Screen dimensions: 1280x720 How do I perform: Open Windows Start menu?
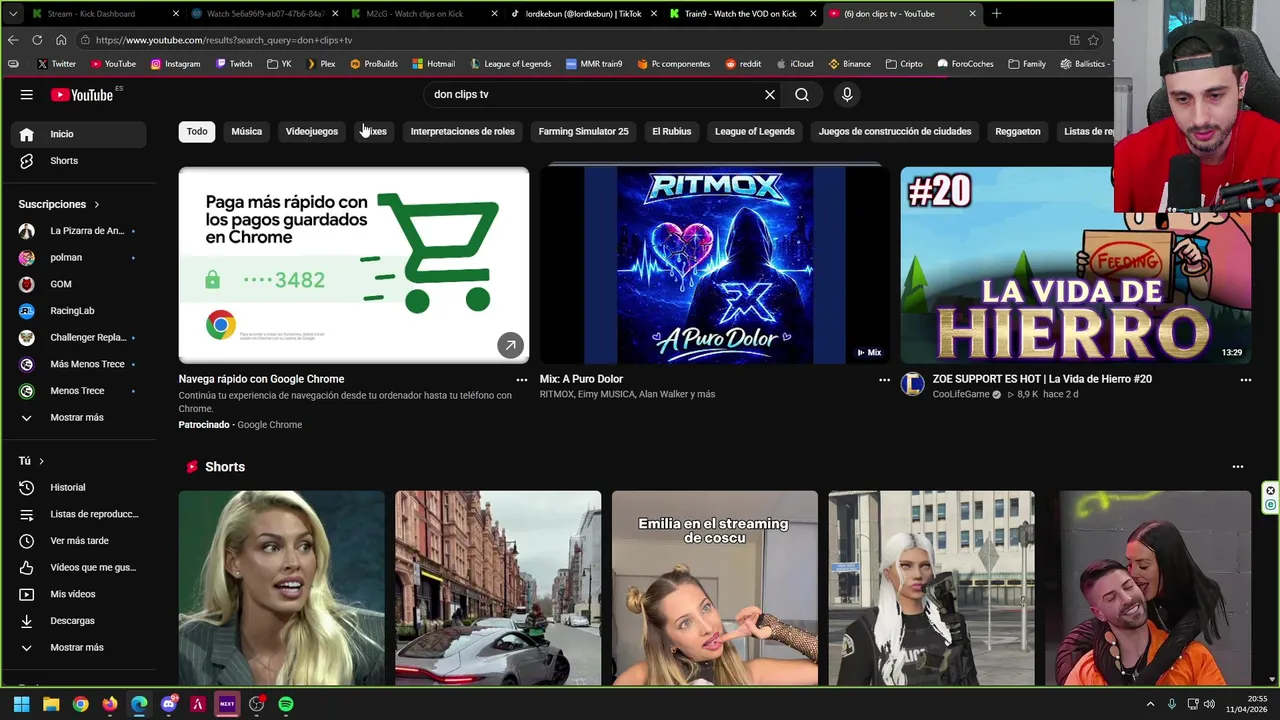tap(21, 704)
